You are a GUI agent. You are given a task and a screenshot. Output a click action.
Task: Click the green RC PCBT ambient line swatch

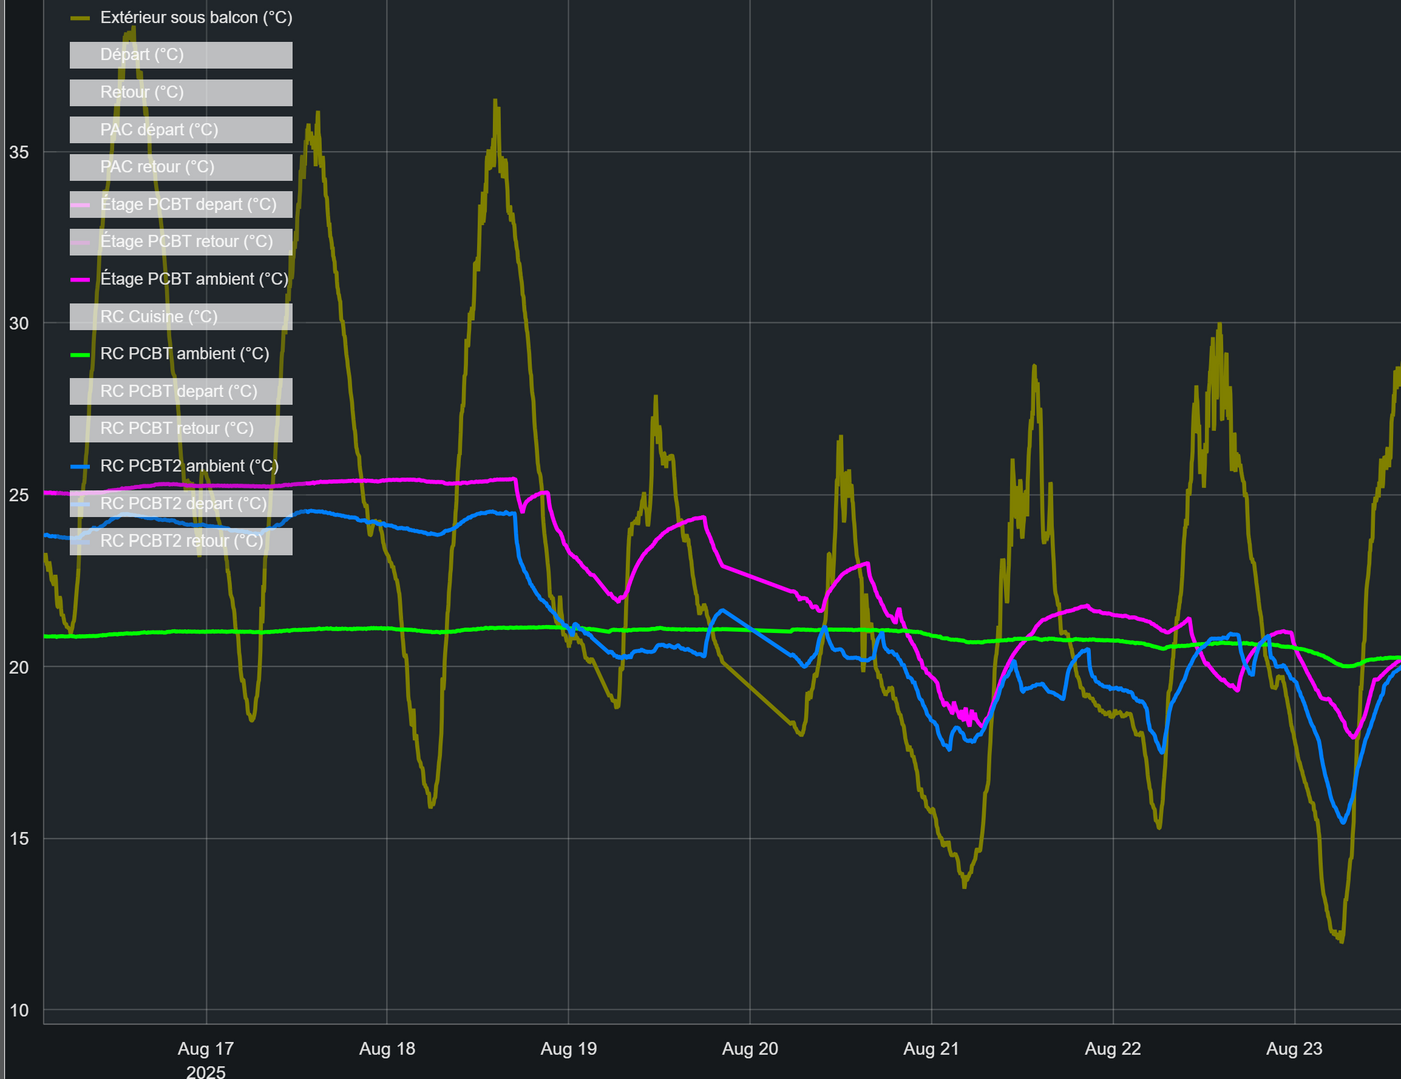pyautogui.click(x=81, y=355)
